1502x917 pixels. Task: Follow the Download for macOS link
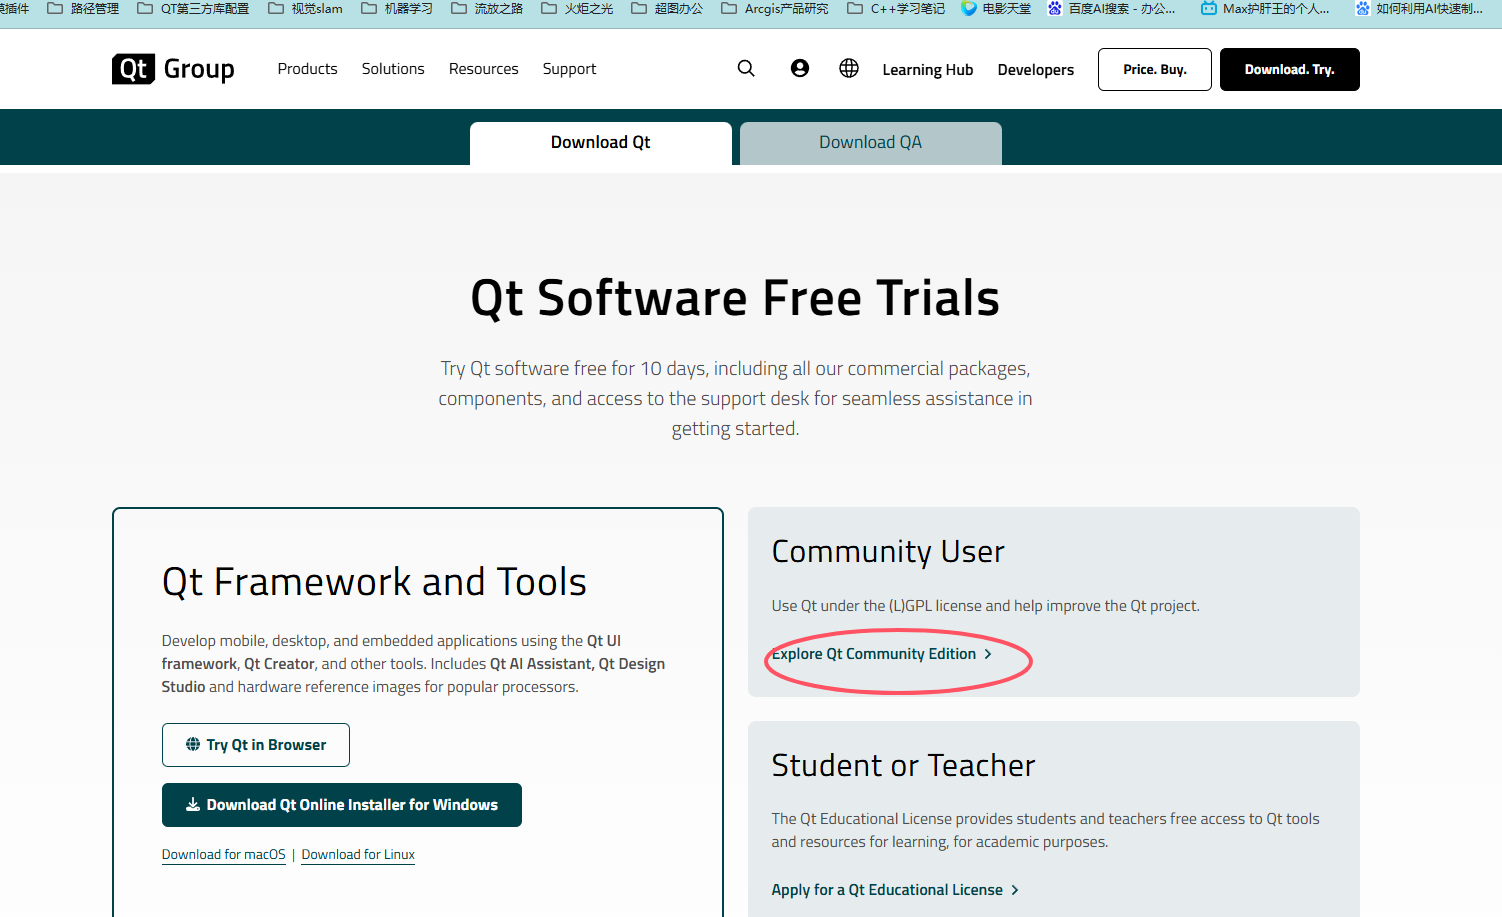pyautogui.click(x=224, y=855)
